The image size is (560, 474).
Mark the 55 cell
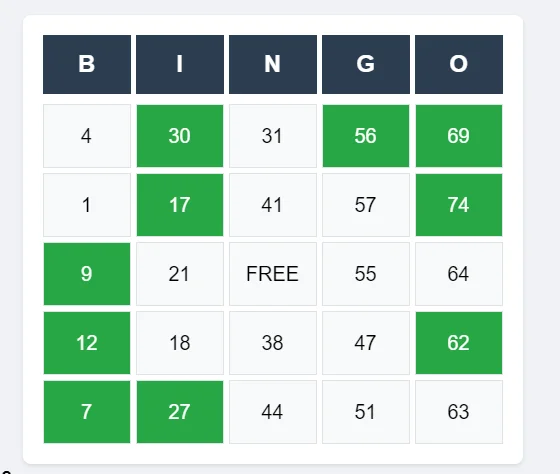[366, 274]
